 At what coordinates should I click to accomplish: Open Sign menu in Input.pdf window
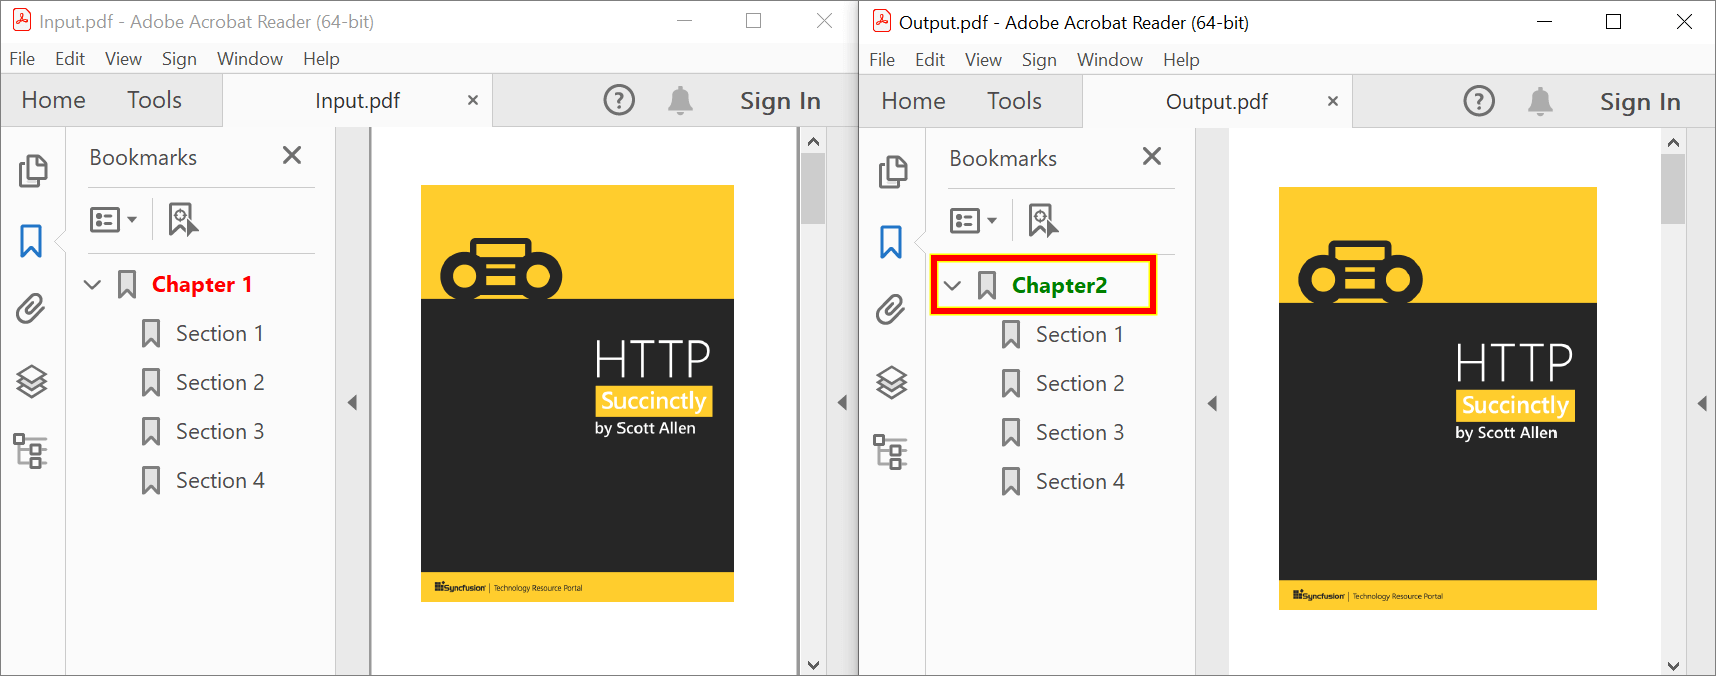[x=179, y=59]
